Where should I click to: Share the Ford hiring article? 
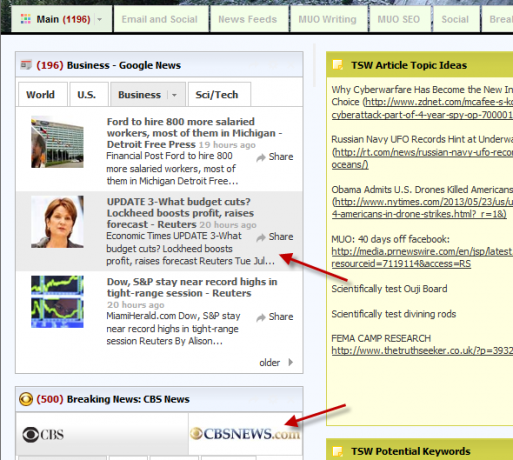(275, 157)
